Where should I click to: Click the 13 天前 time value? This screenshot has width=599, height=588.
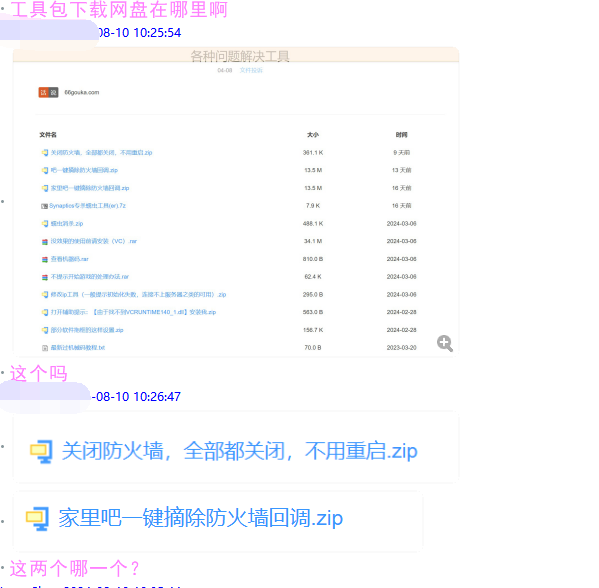[401, 170]
